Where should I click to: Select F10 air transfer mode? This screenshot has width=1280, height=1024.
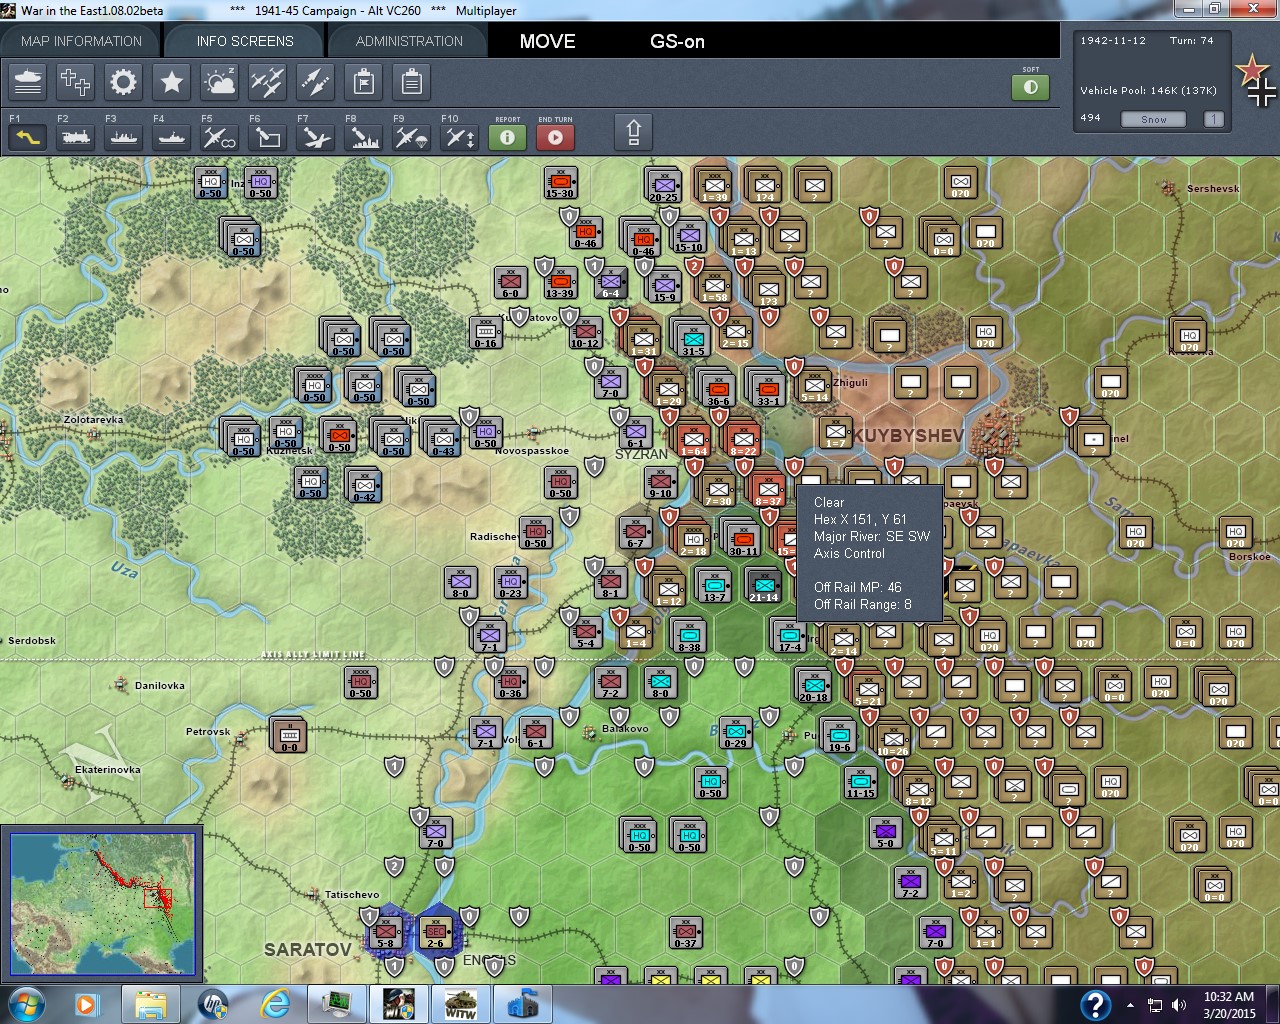[x=460, y=137]
